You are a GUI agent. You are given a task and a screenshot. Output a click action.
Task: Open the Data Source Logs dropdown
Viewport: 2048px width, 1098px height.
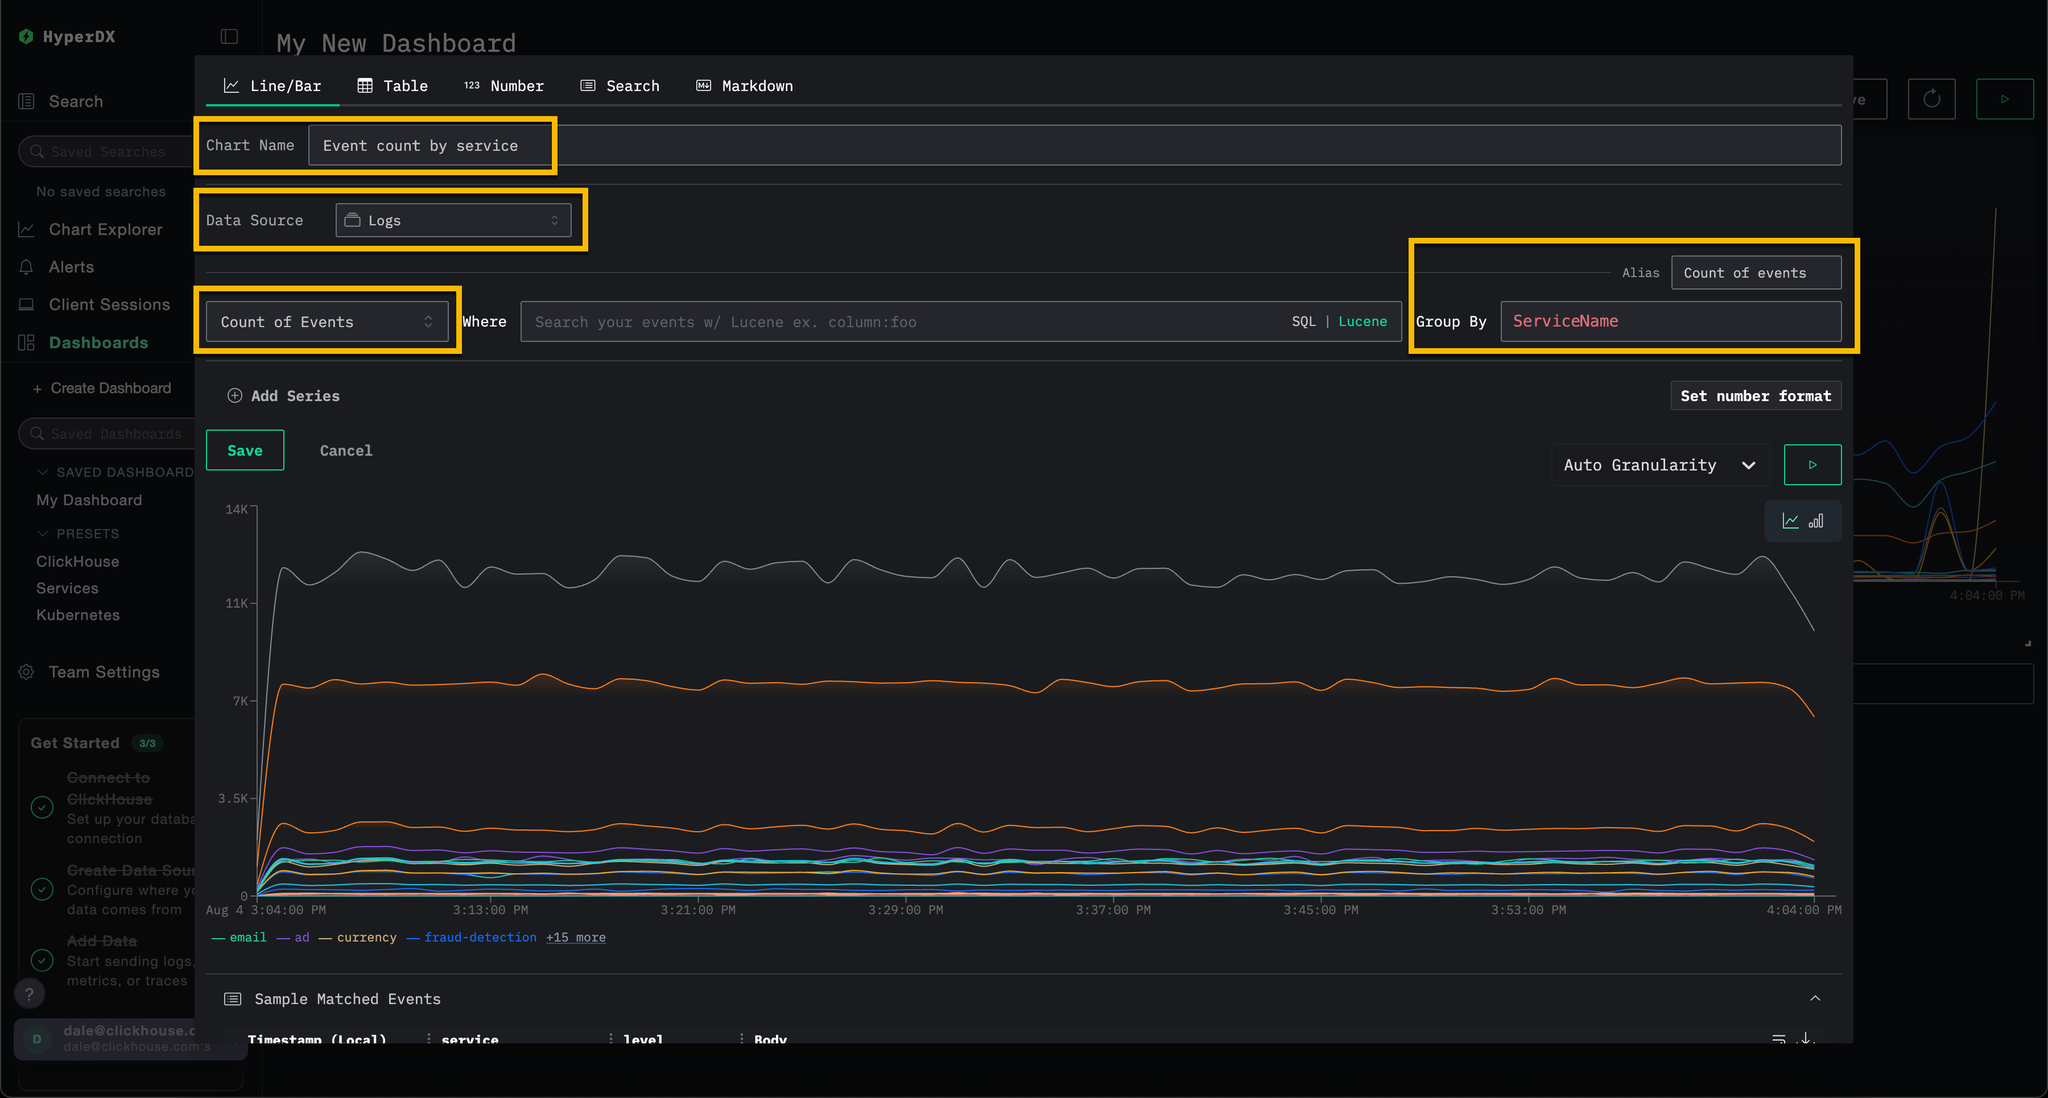coord(453,219)
